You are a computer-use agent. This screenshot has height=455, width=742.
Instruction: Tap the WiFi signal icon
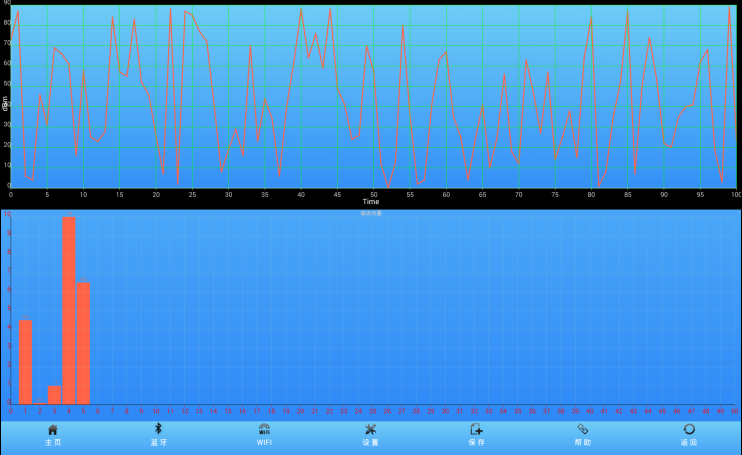tap(264, 429)
